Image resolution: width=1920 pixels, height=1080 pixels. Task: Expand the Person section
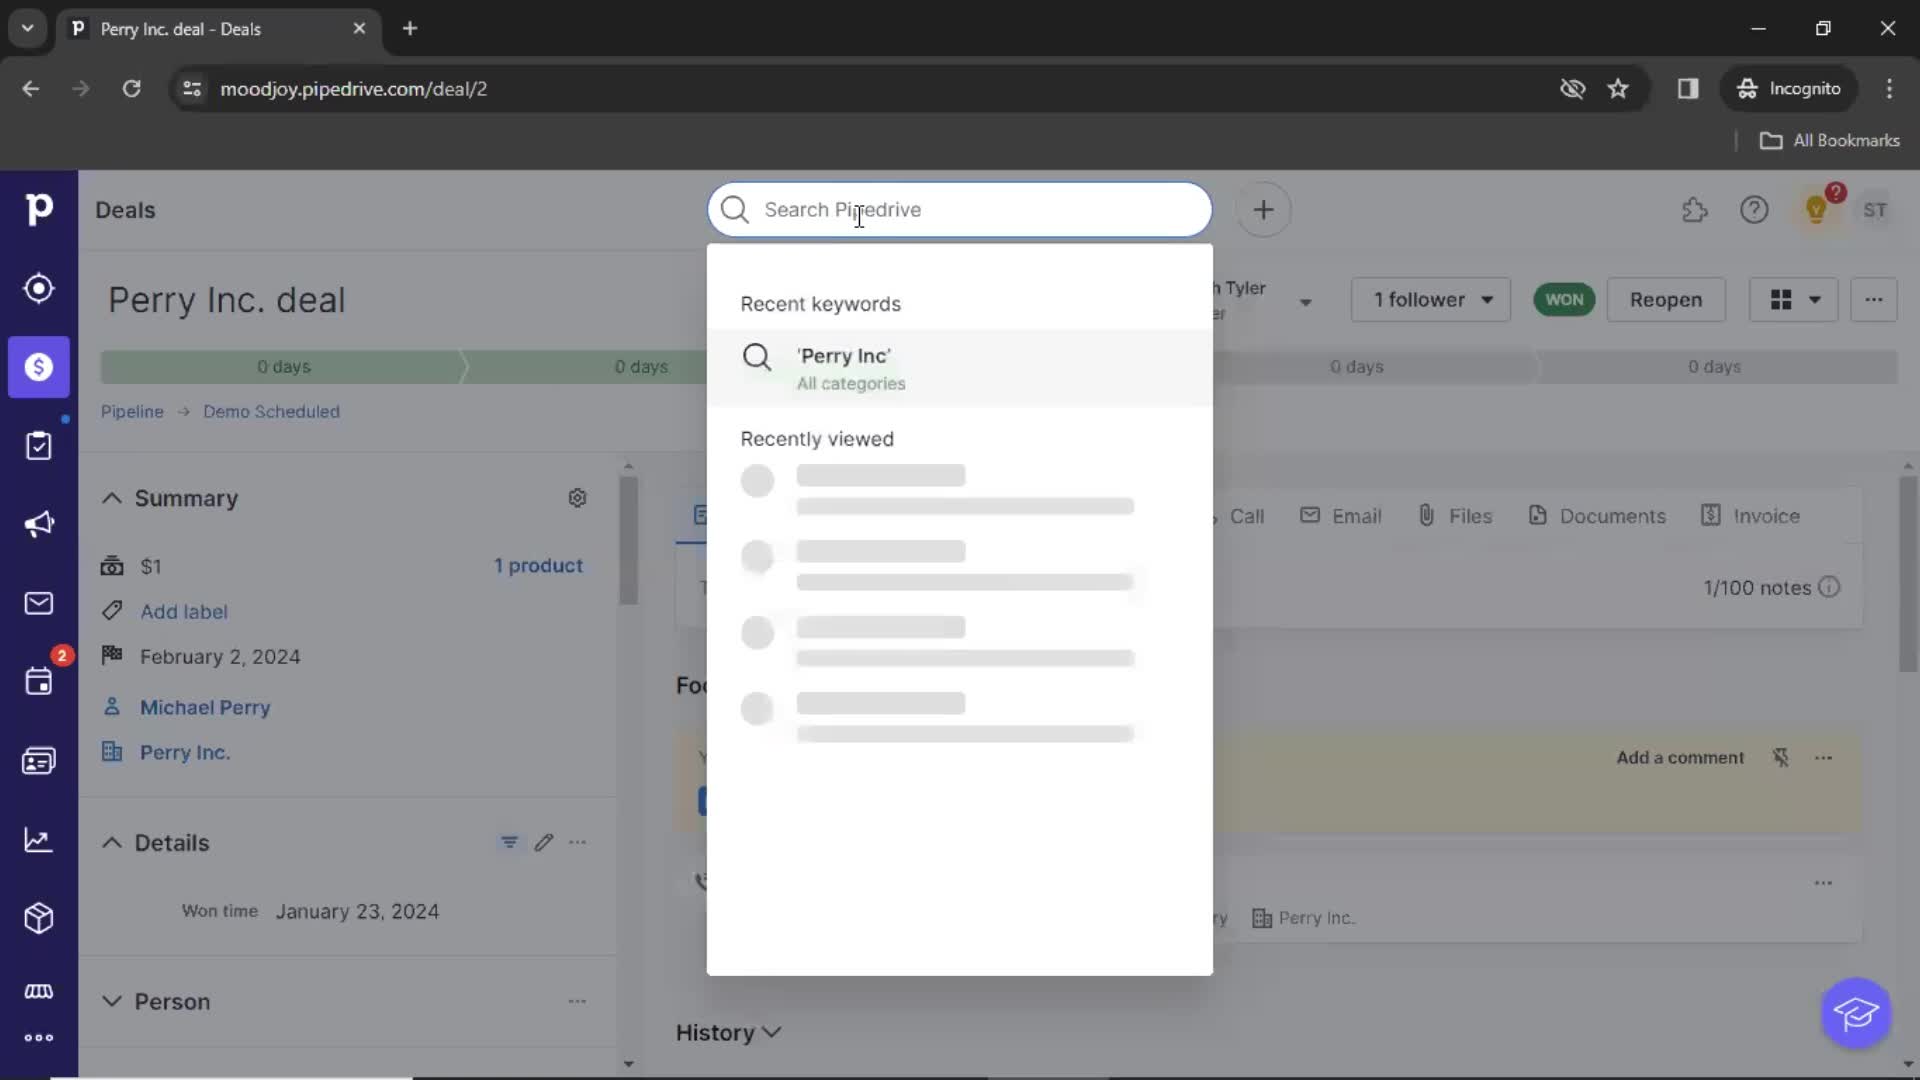[112, 1001]
